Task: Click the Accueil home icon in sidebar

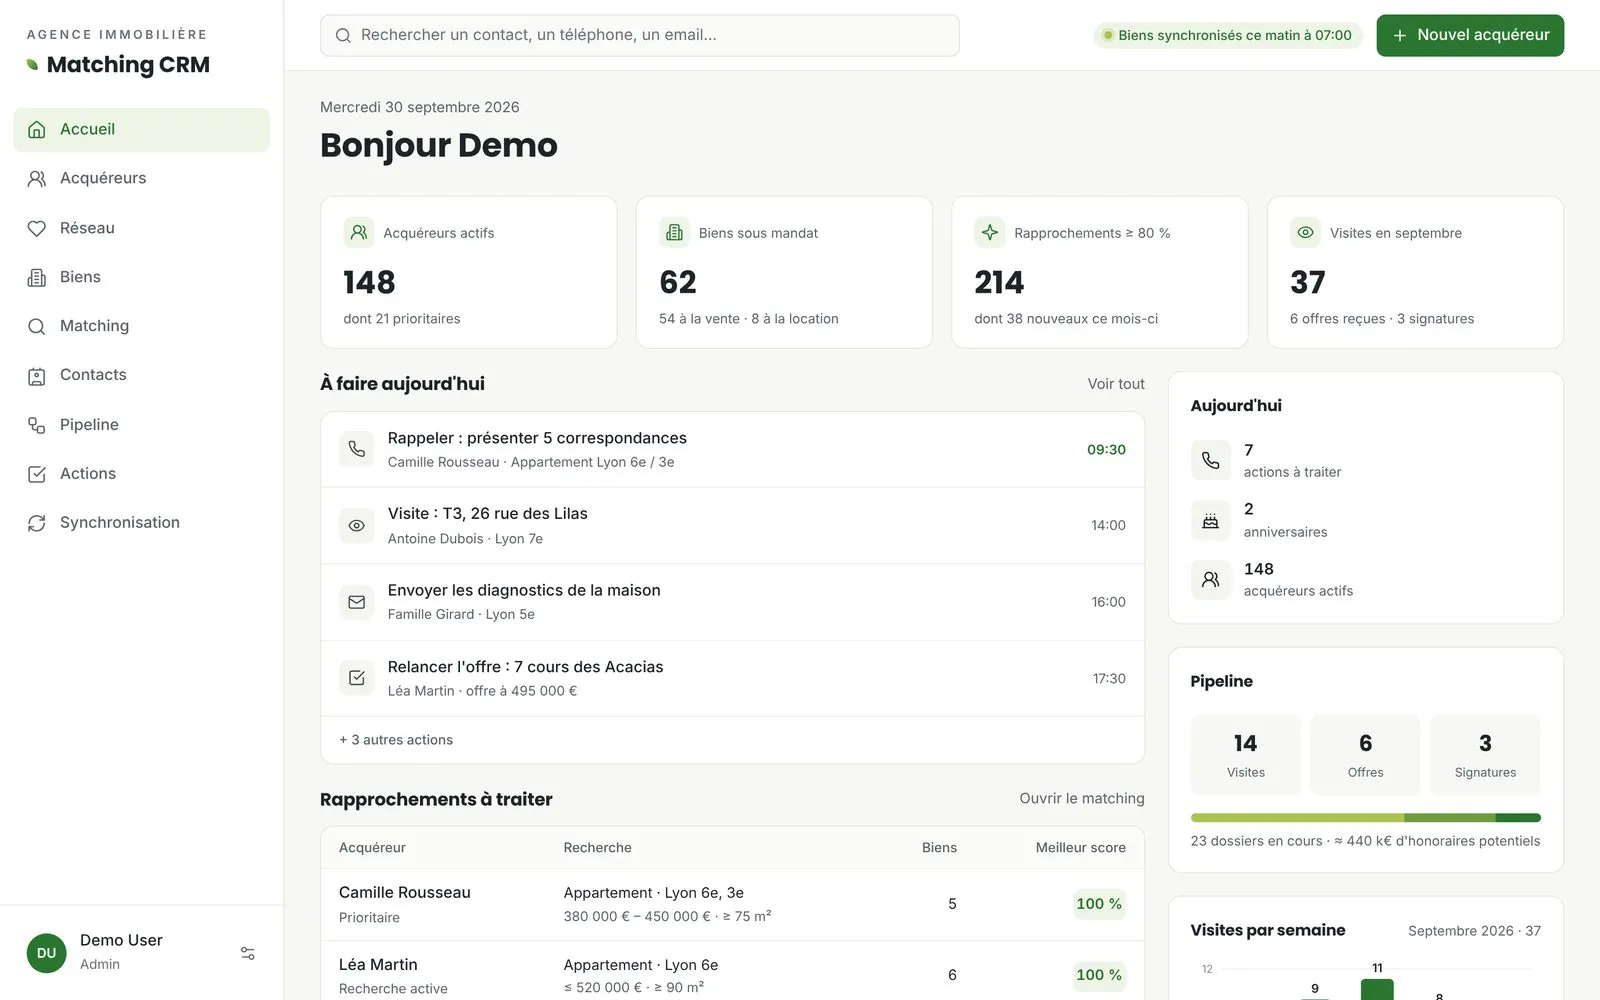Action: 37,129
